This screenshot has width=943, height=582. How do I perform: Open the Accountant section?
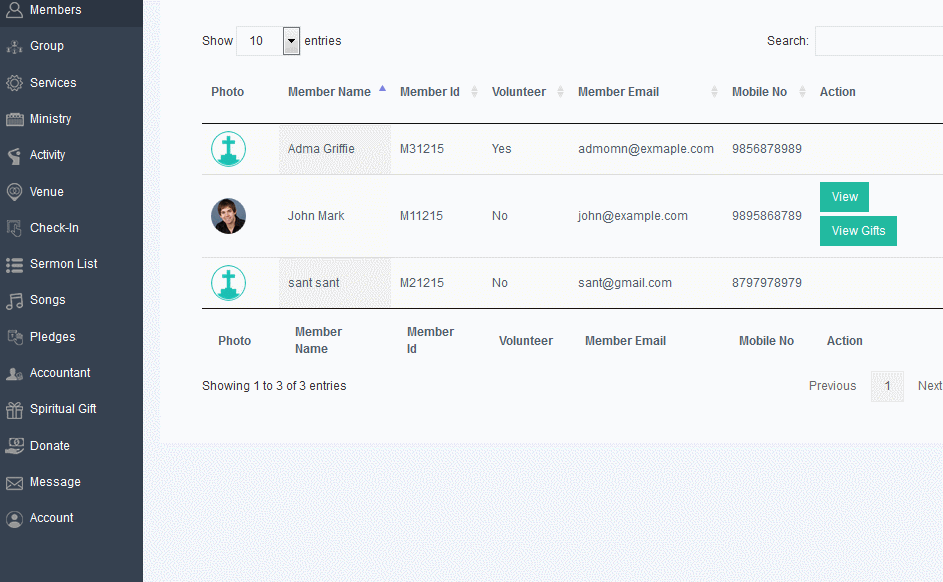[x=60, y=372]
